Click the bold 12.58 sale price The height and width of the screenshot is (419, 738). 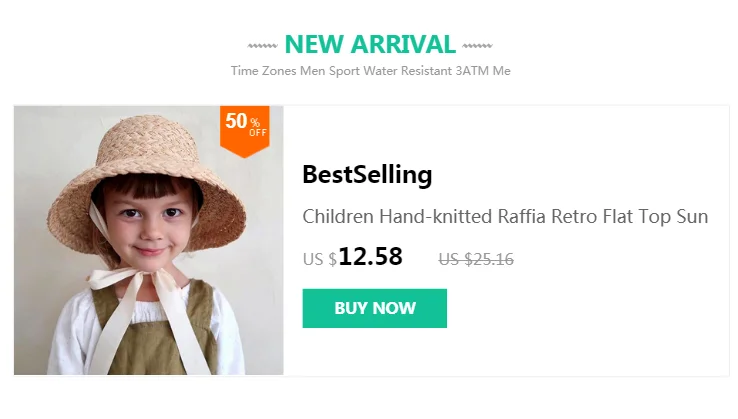[370, 257]
